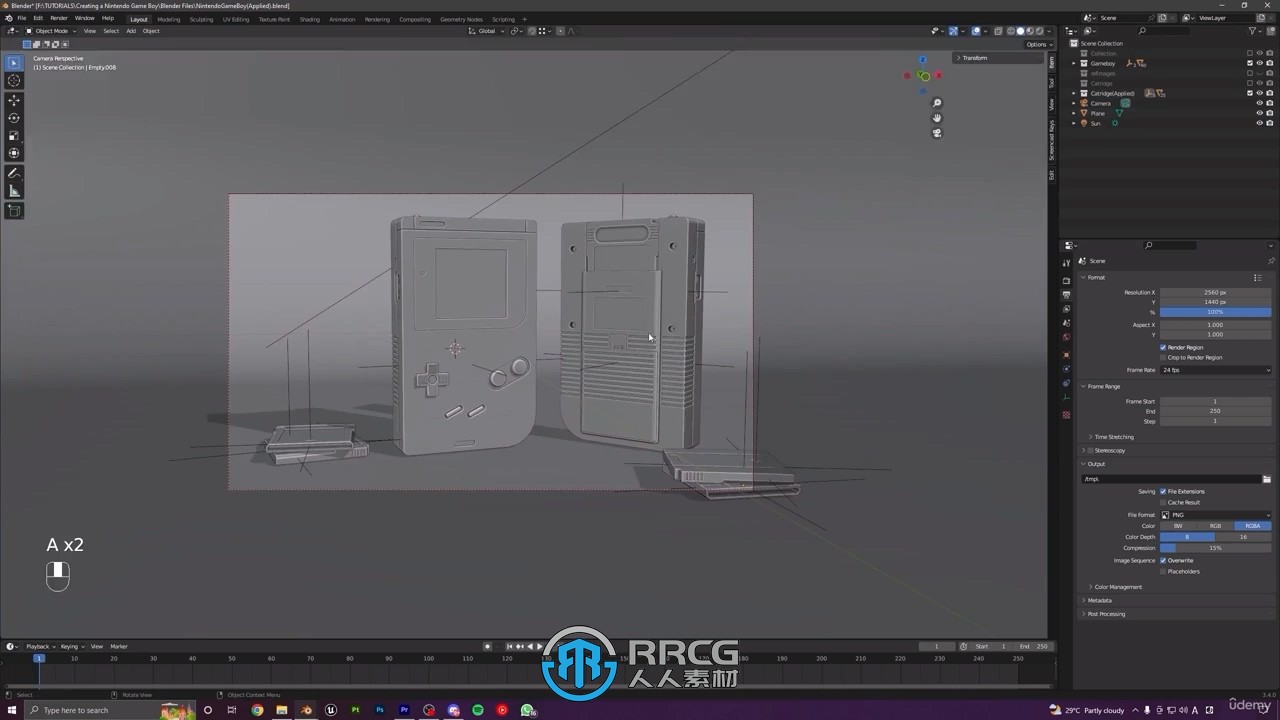The width and height of the screenshot is (1280, 720).
Task: Toggle the Overwrite checkbox
Action: (x=1163, y=560)
